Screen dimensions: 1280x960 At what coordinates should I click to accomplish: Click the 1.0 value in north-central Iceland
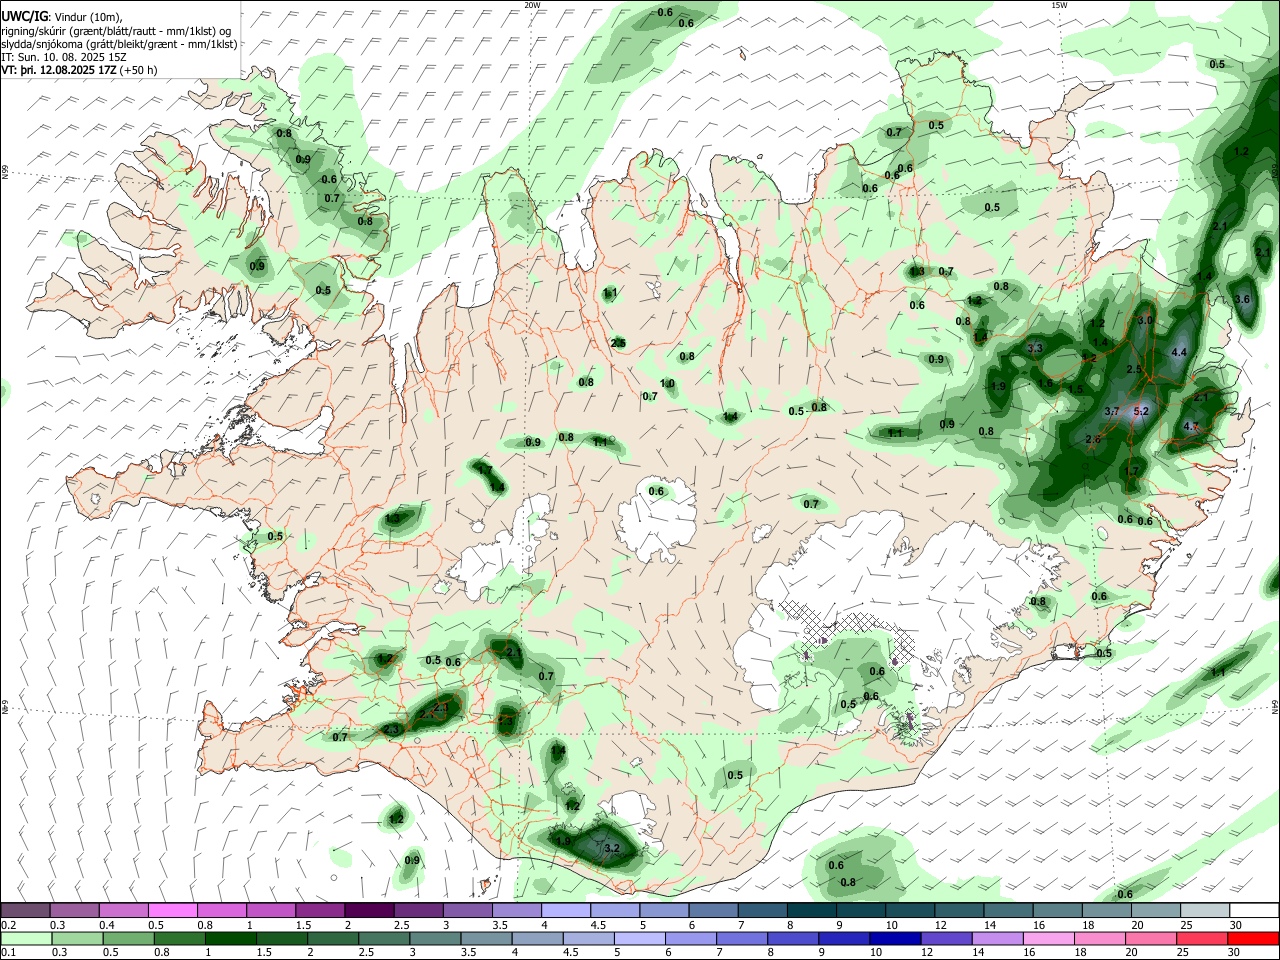click(x=668, y=383)
